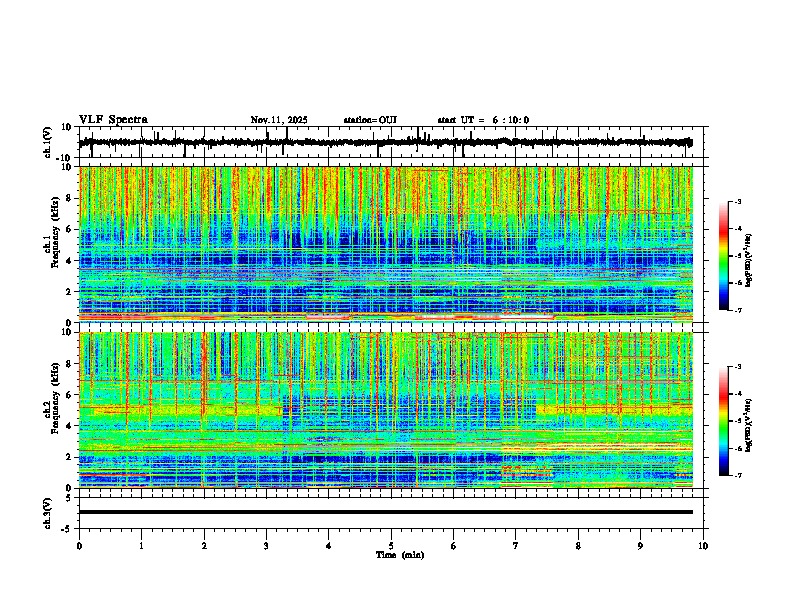Screen dimensions: 792x612
Task: Click the -7 value on ch.1 colorbar
Action: pyautogui.click(x=737, y=310)
